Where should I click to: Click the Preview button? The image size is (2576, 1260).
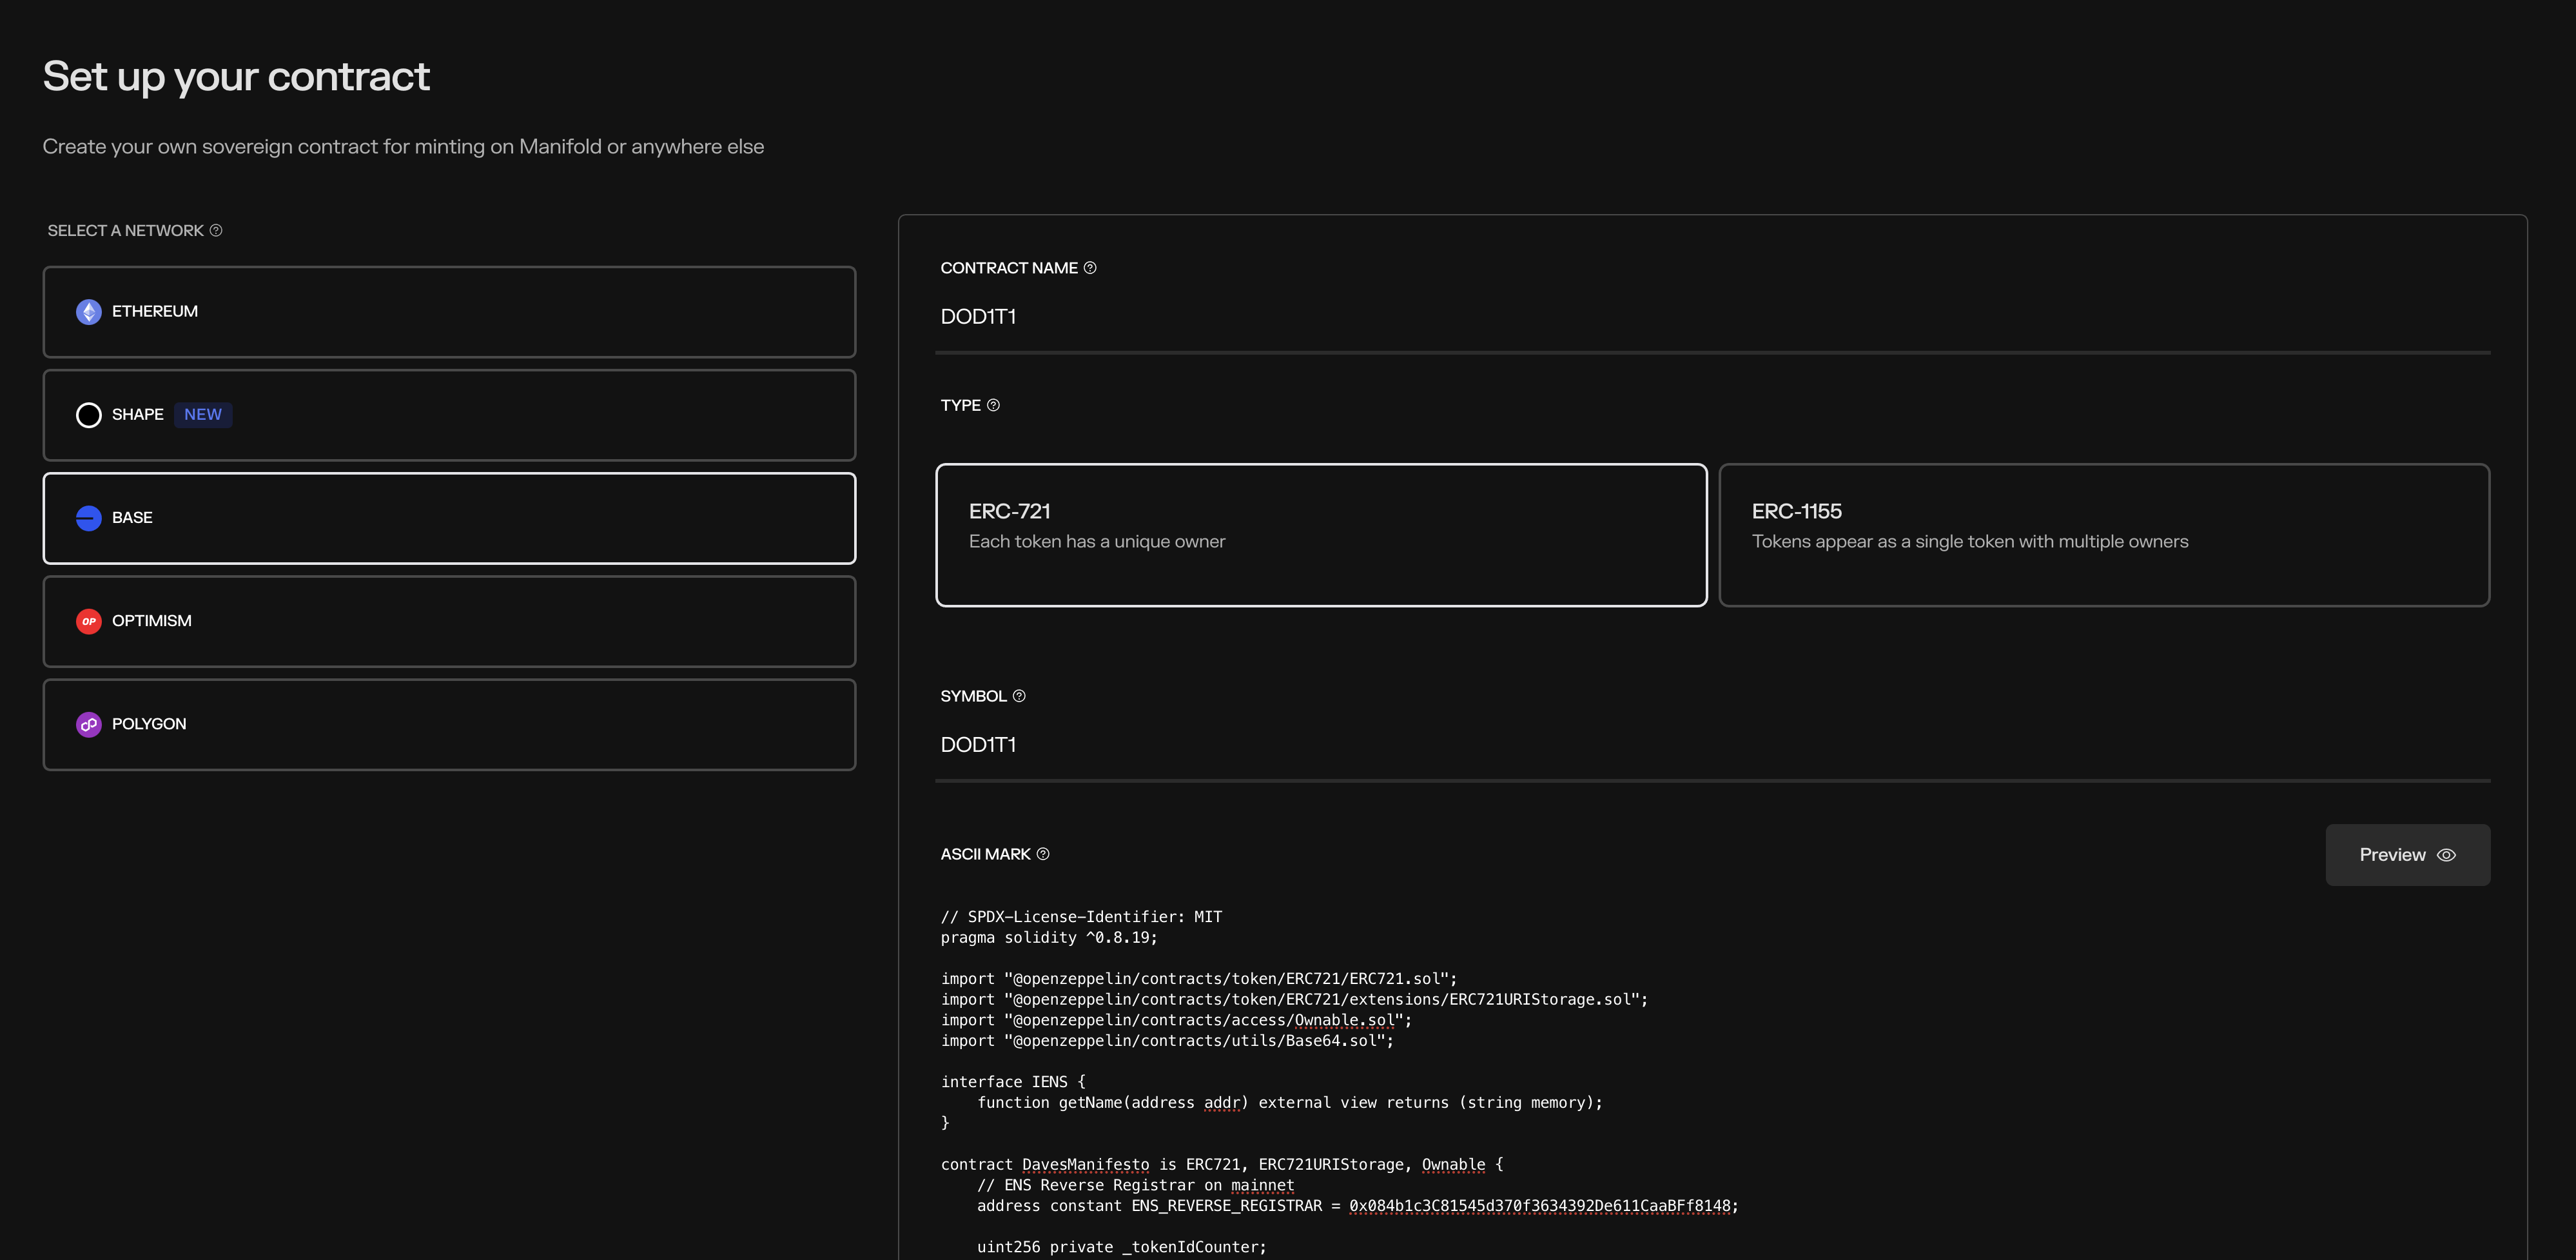tap(2406, 855)
